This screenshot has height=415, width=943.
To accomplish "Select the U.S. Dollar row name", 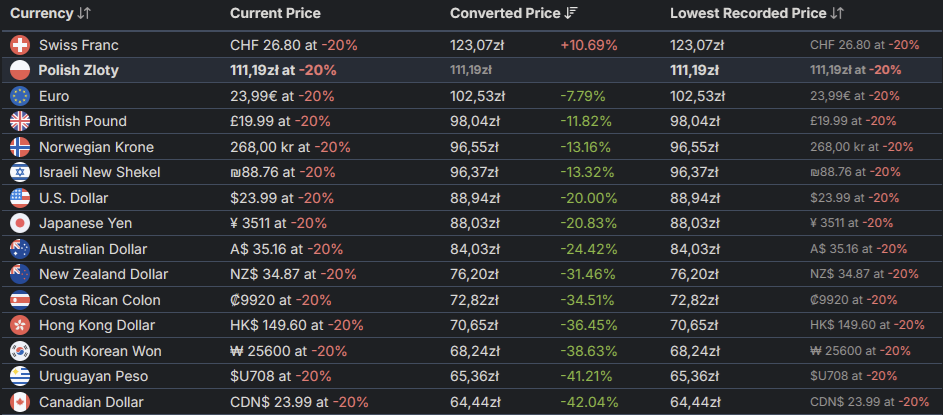I will coord(73,198).
